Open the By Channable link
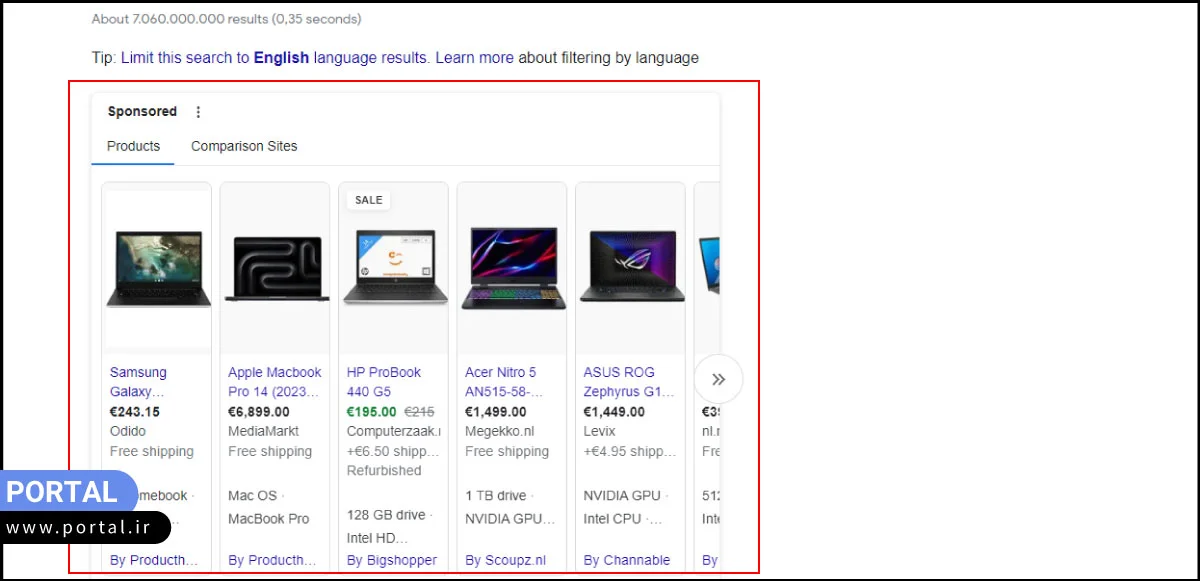 point(627,560)
